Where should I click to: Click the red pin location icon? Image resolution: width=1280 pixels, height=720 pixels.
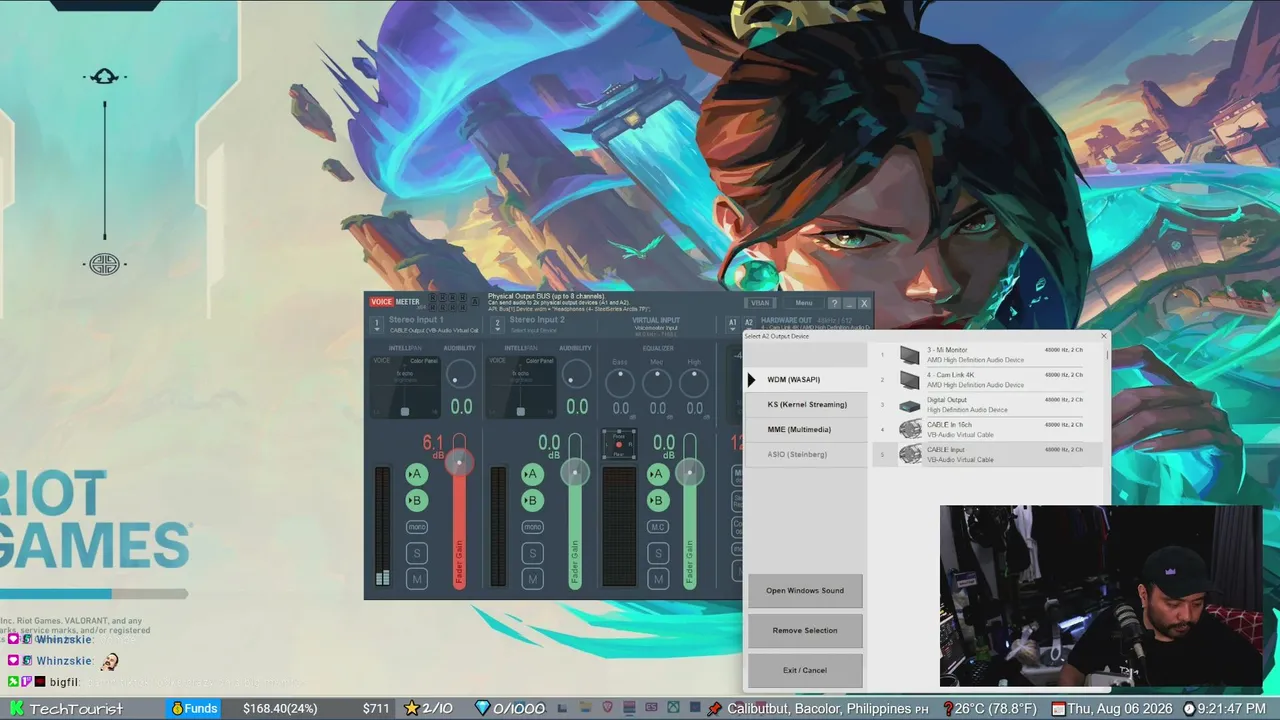coord(714,709)
